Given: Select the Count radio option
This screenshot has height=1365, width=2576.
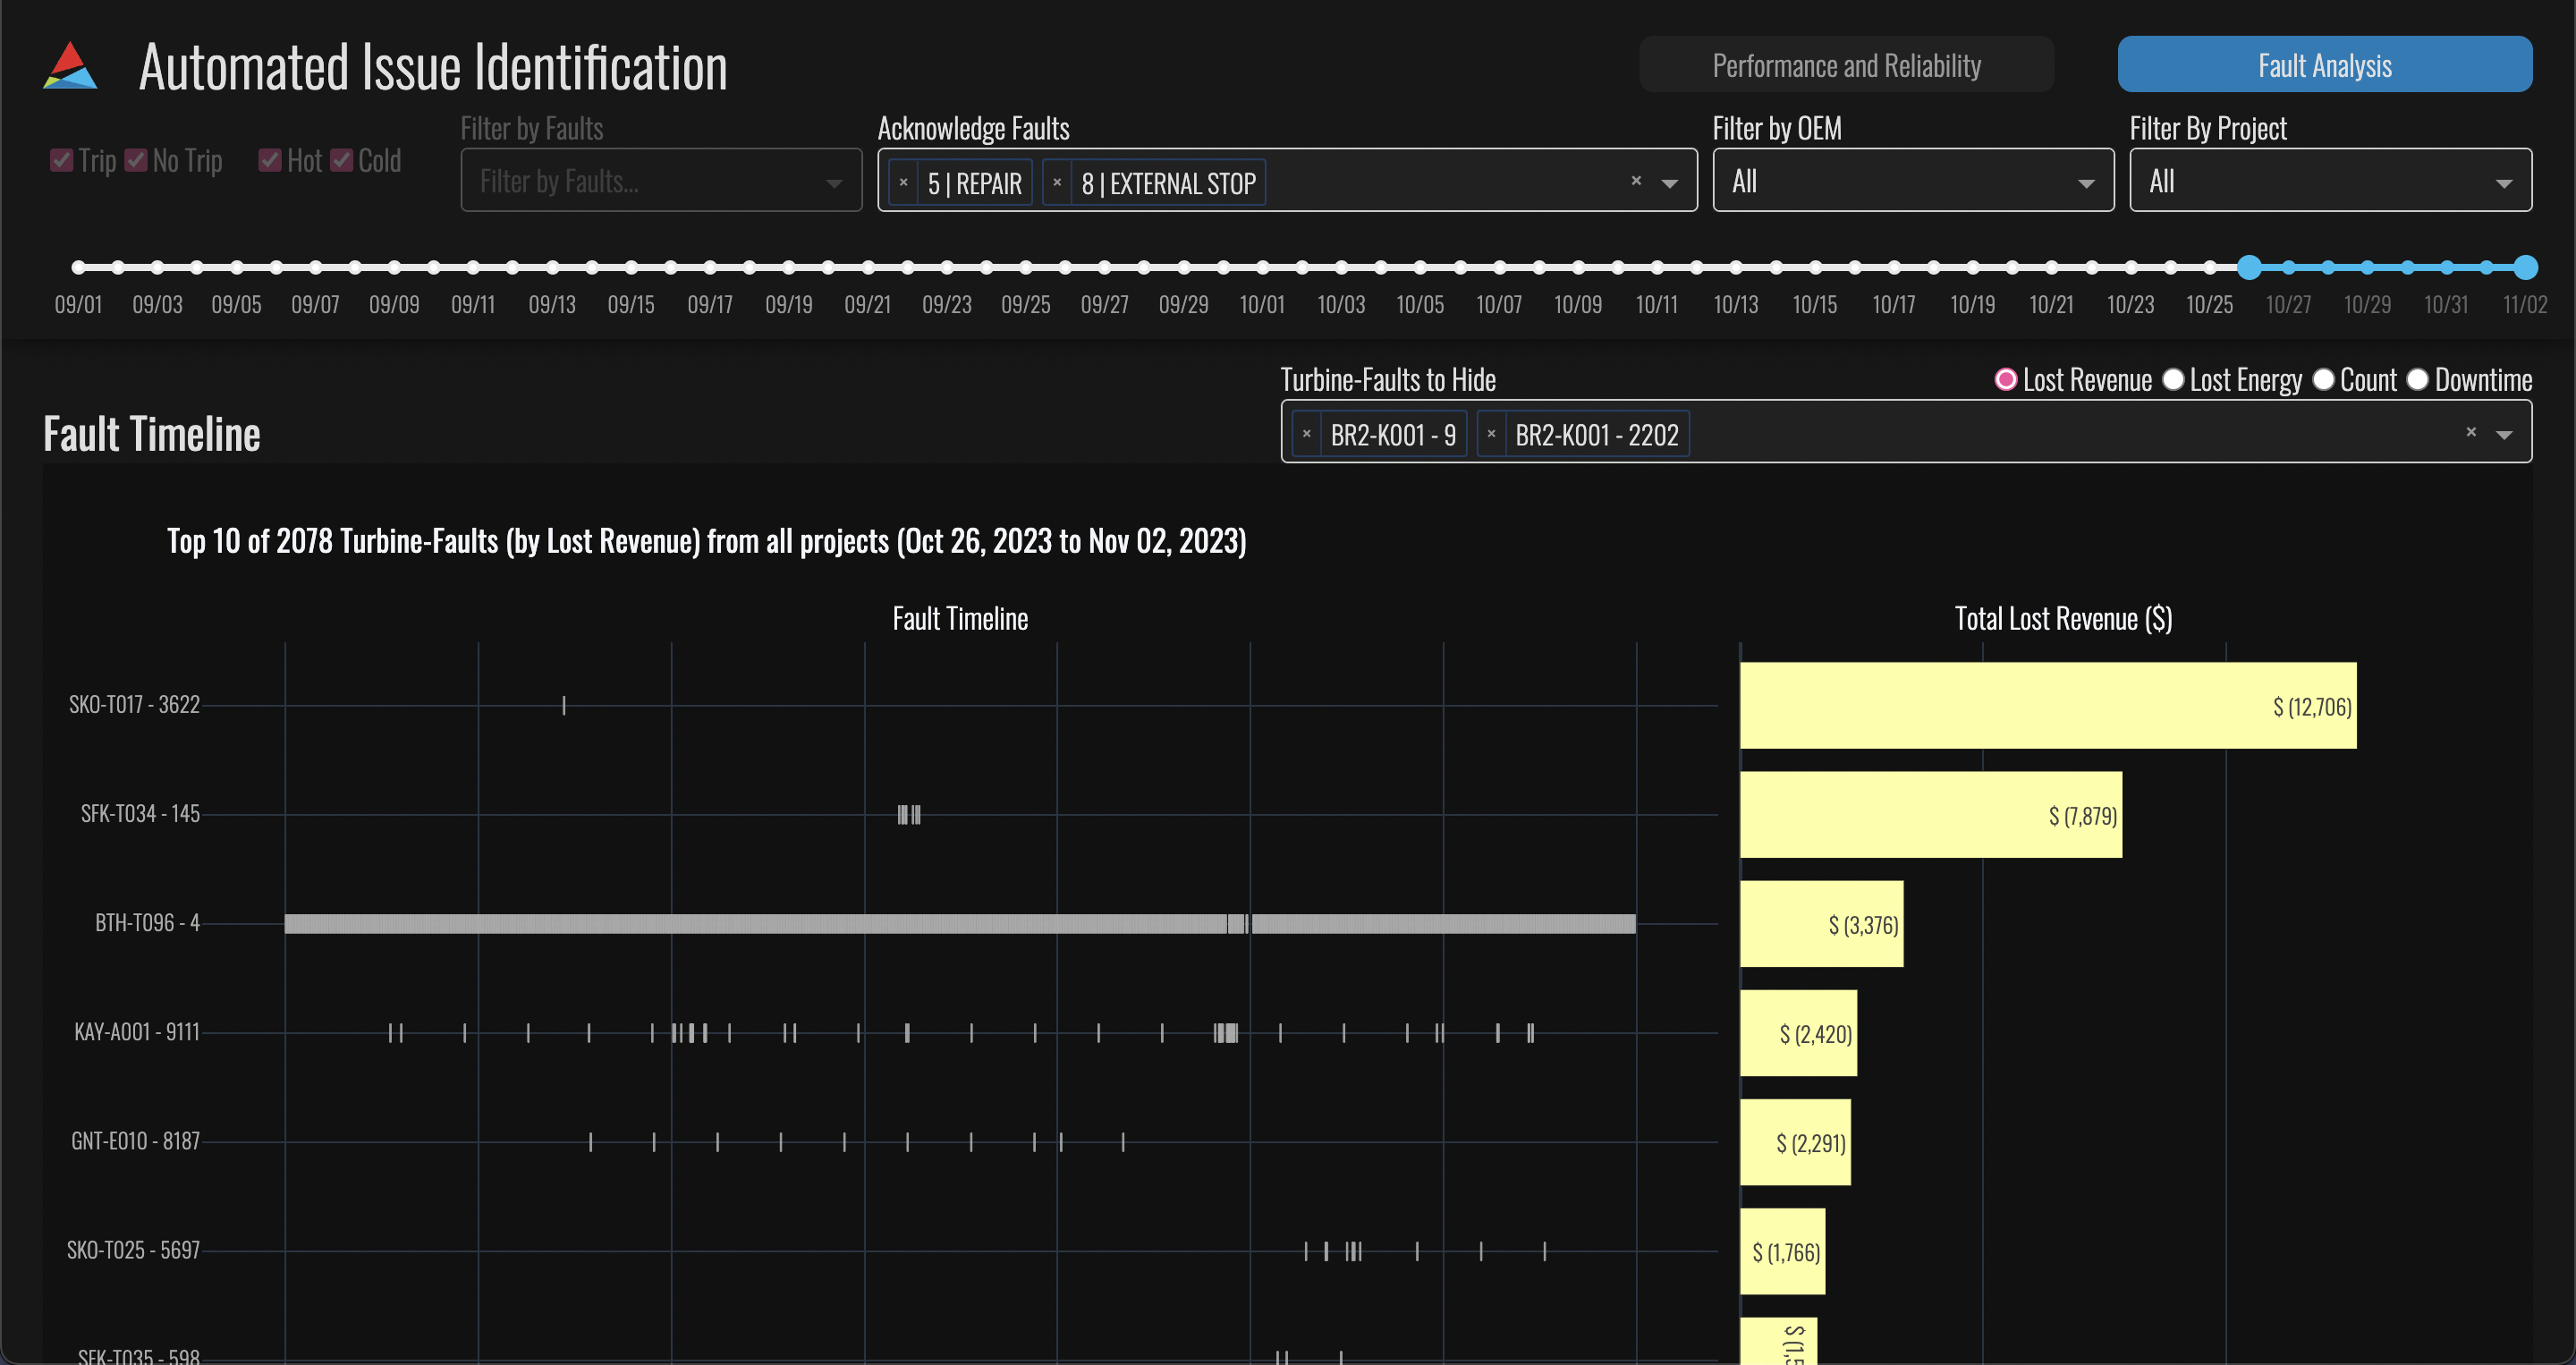Looking at the screenshot, I should pos(2323,380).
